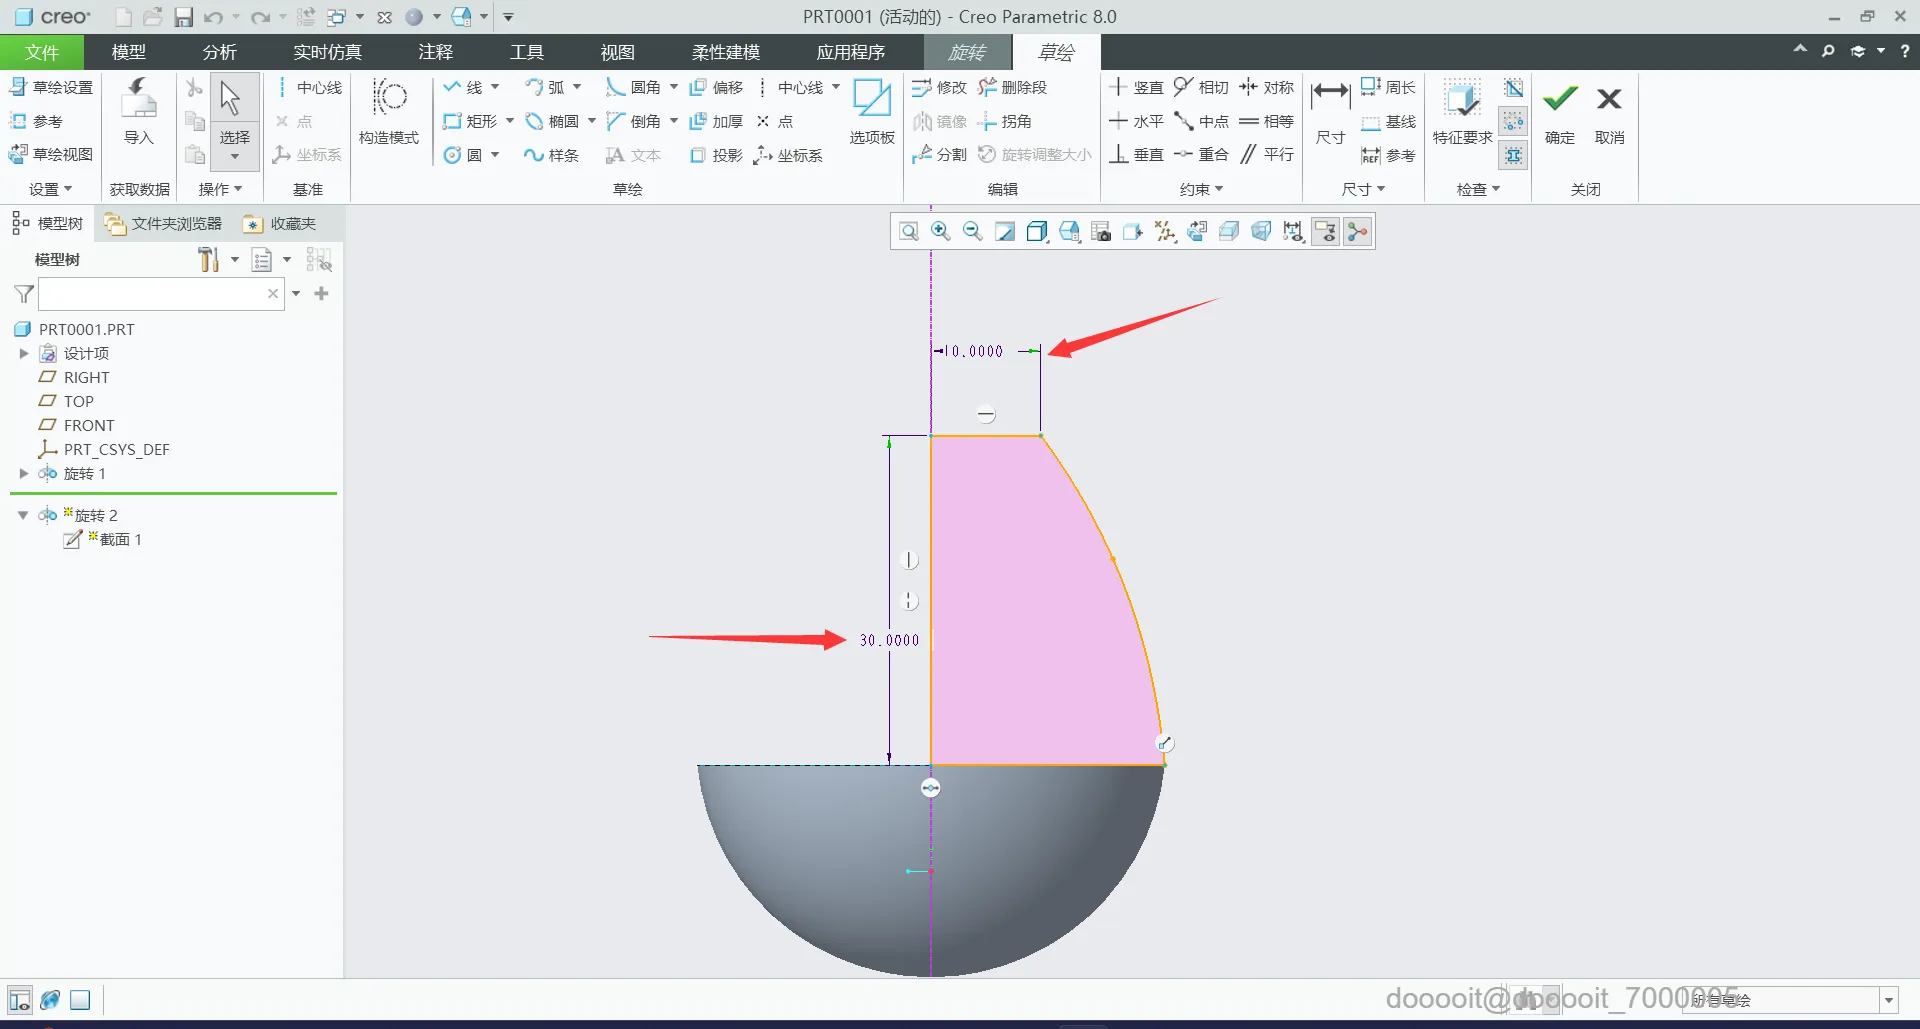1920x1029 pixels.
Task: Expand the Setup (设置) group dropdown
Action: coord(50,189)
